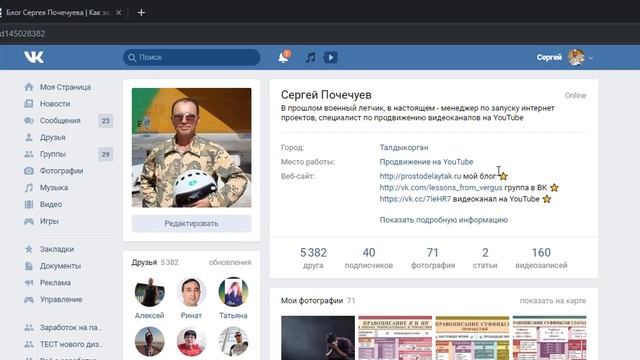Open Мои фотографии header
This screenshot has width=640, height=360.
coord(318,301)
